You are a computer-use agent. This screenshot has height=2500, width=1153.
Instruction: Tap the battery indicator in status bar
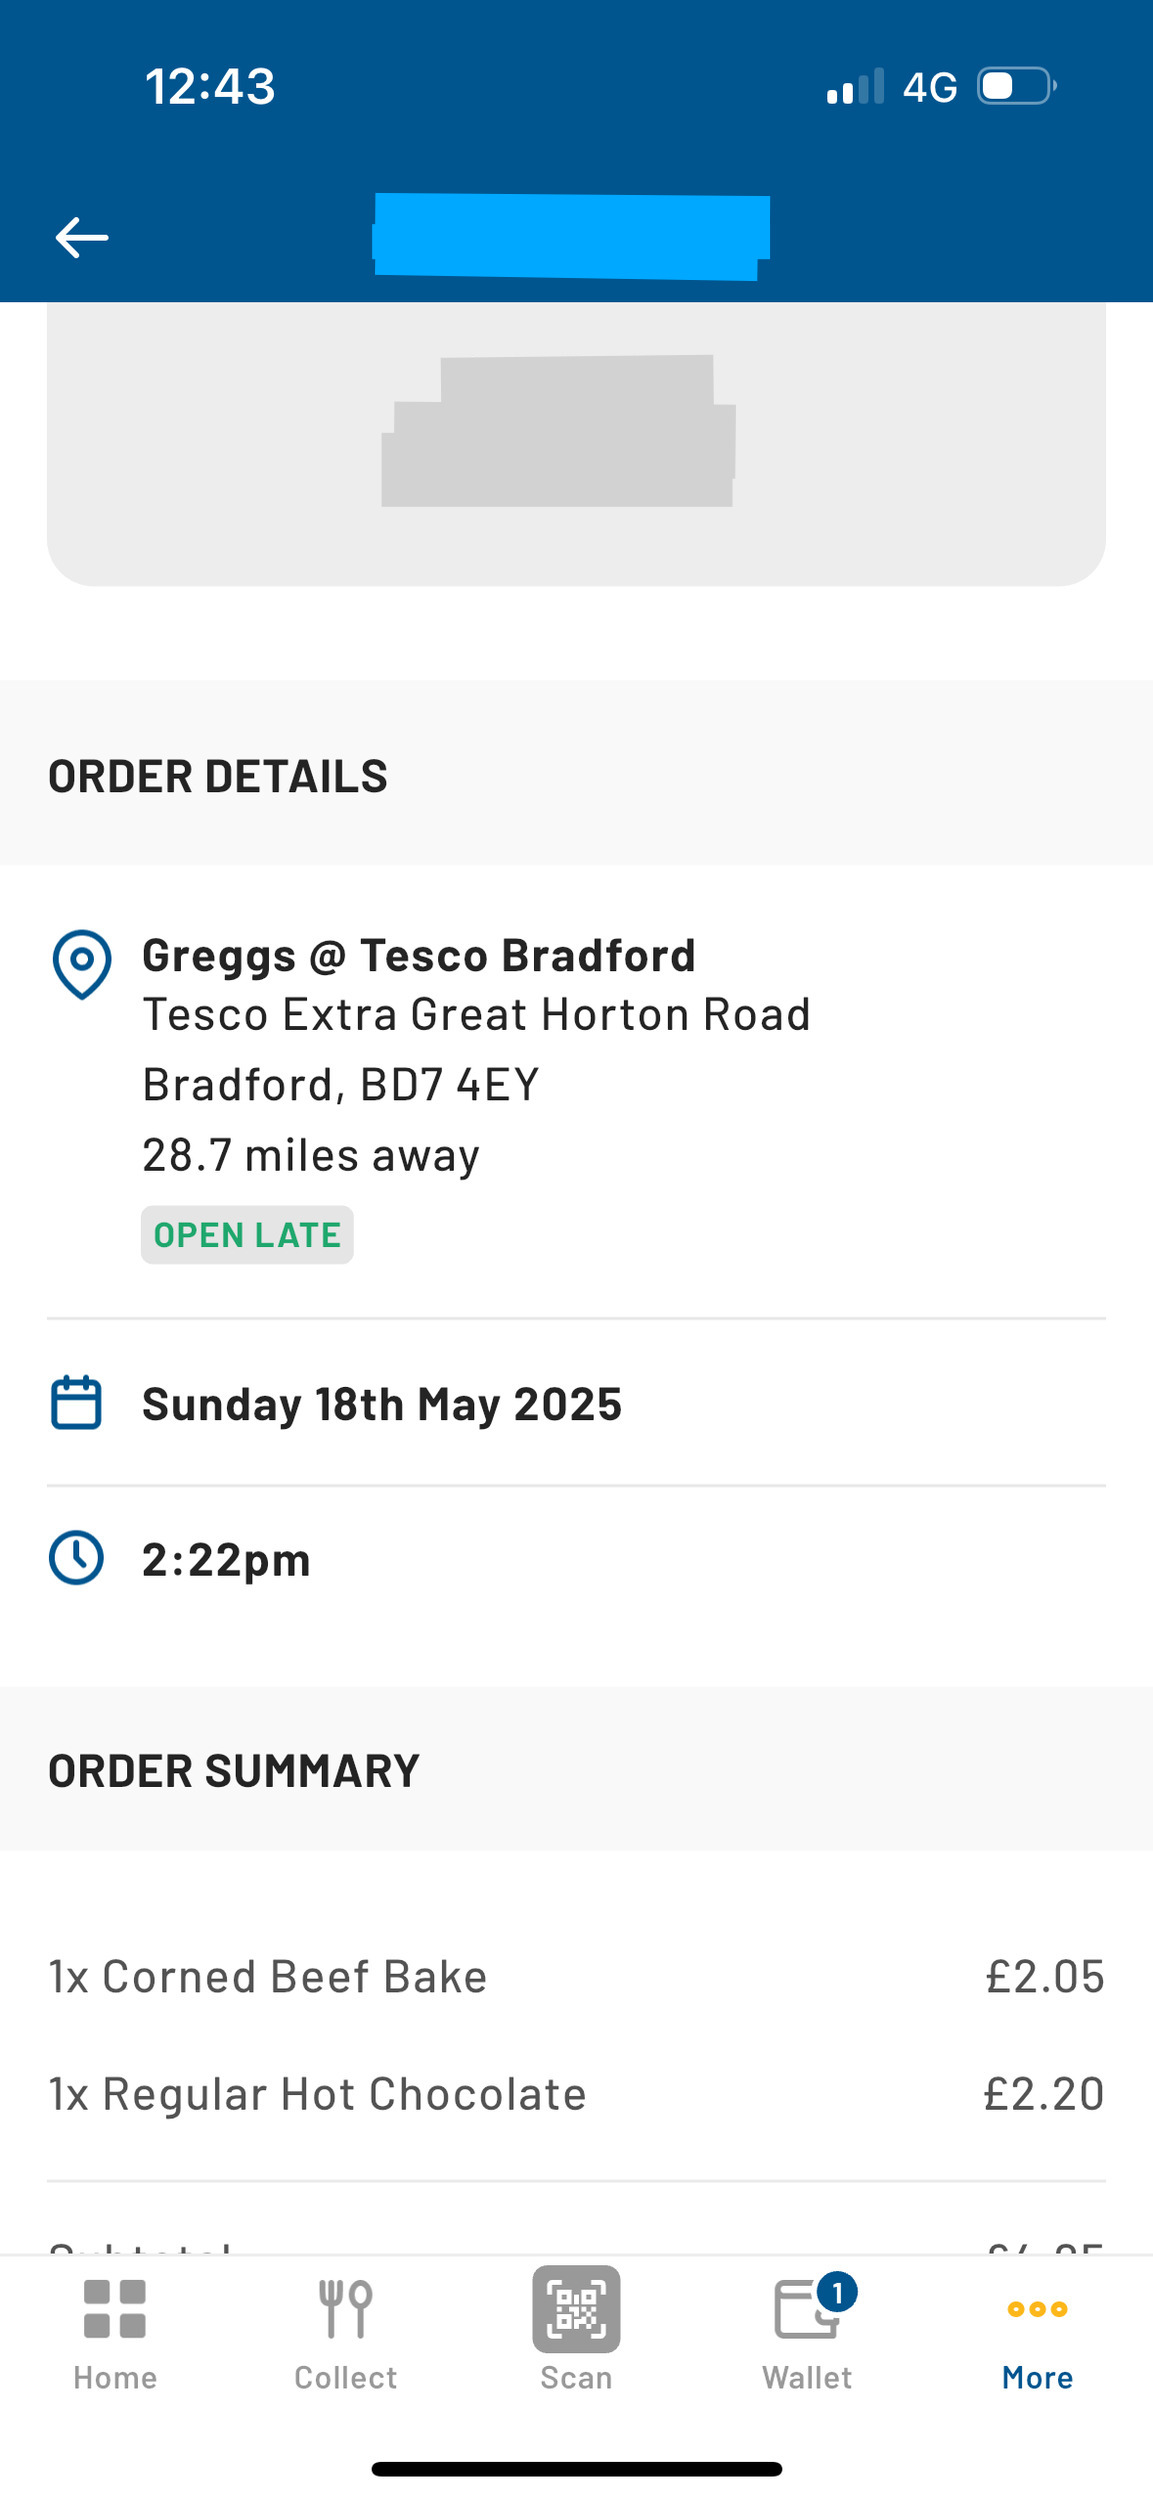coord(1017,86)
